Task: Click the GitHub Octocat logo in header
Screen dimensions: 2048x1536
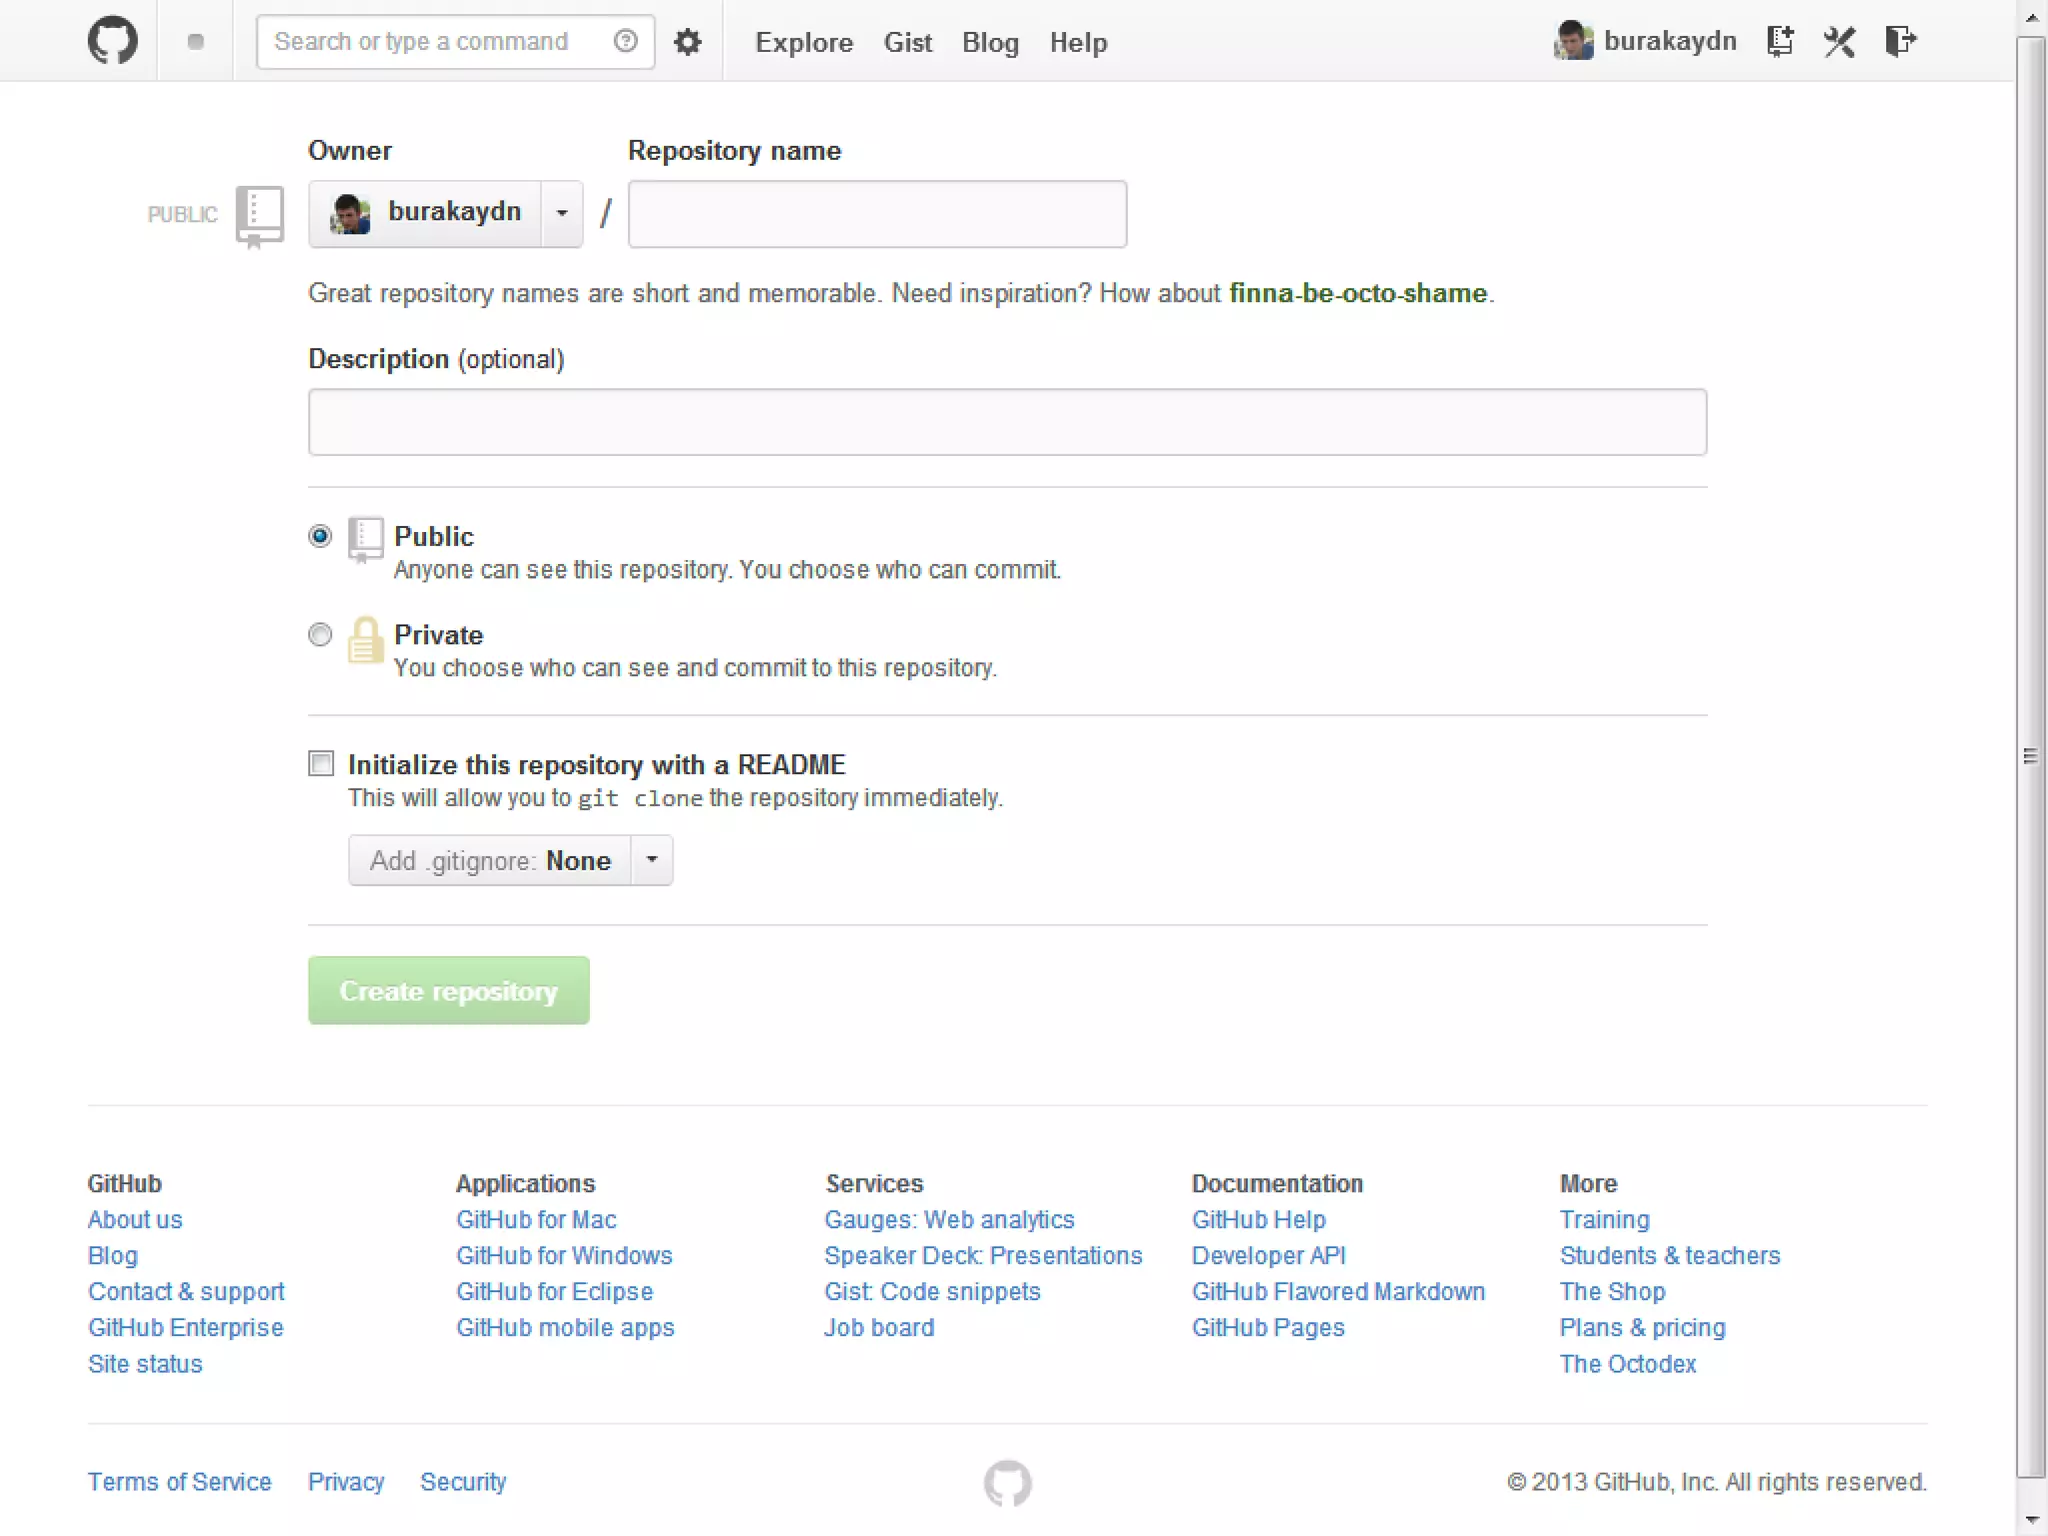Action: [x=113, y=41]
